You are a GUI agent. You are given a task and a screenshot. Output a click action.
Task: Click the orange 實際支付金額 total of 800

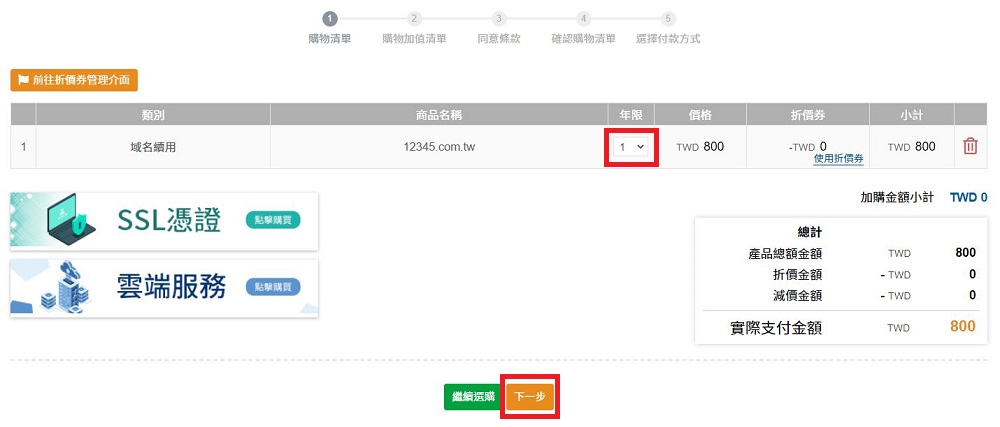[x=962, y=327]
